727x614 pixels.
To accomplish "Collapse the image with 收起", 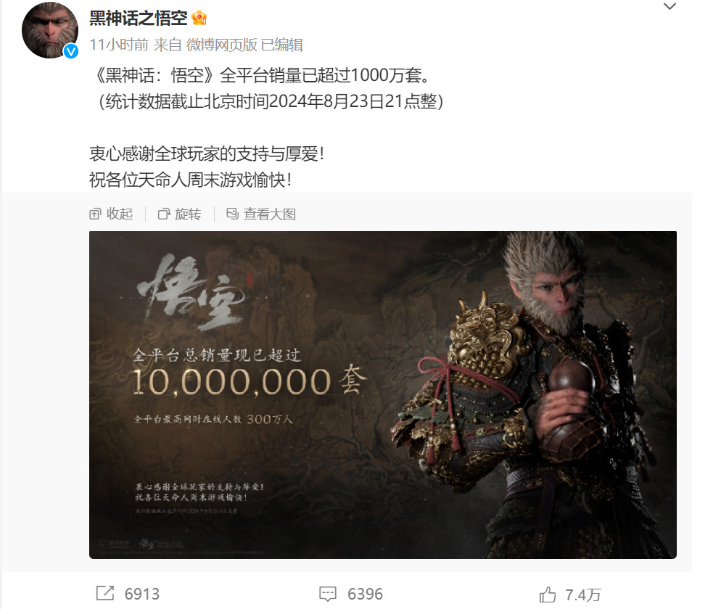I will click(111, 214).
